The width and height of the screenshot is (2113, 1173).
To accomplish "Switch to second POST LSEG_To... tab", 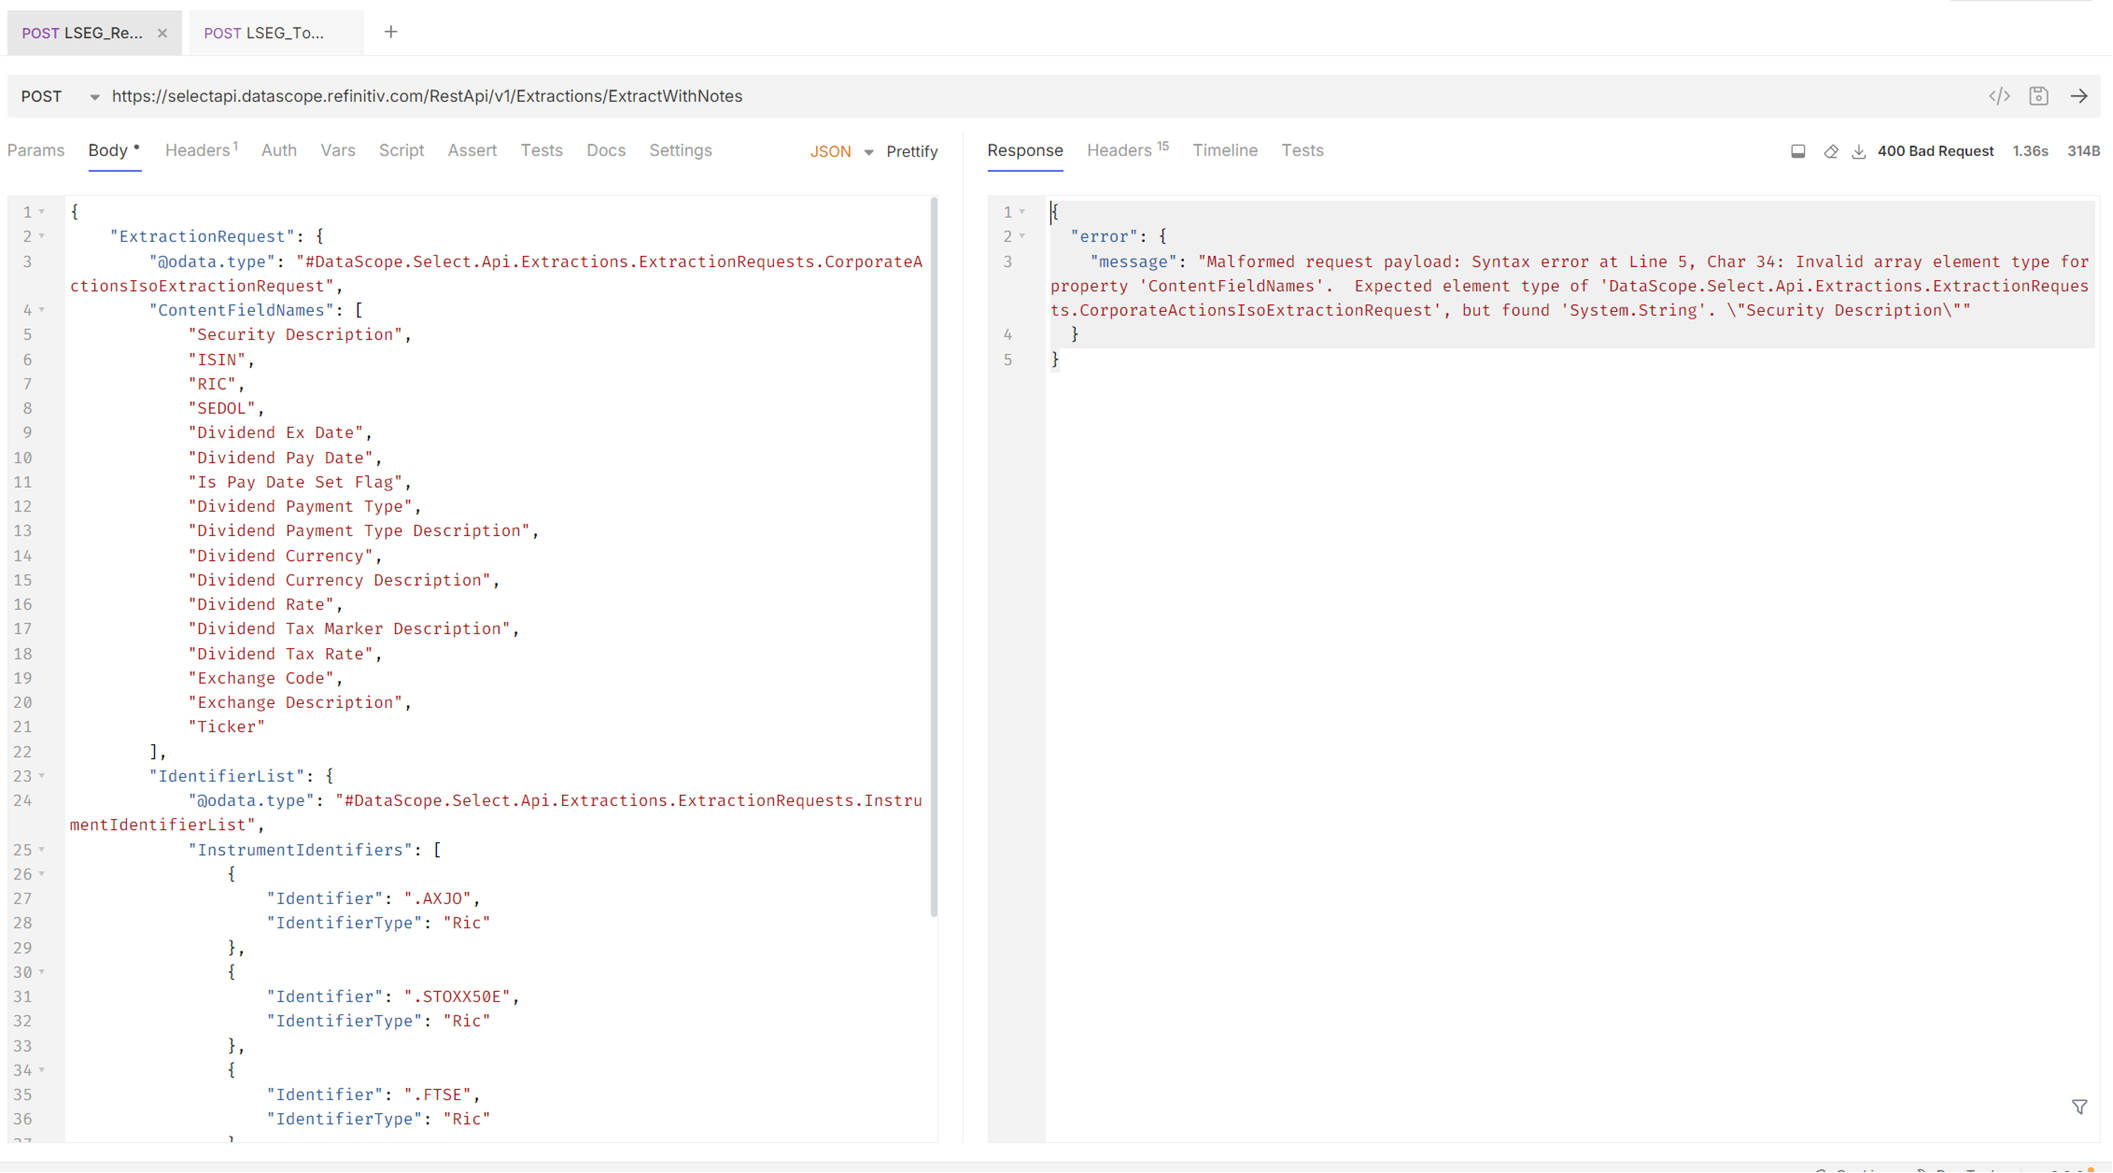I will [x=265, y=33].
